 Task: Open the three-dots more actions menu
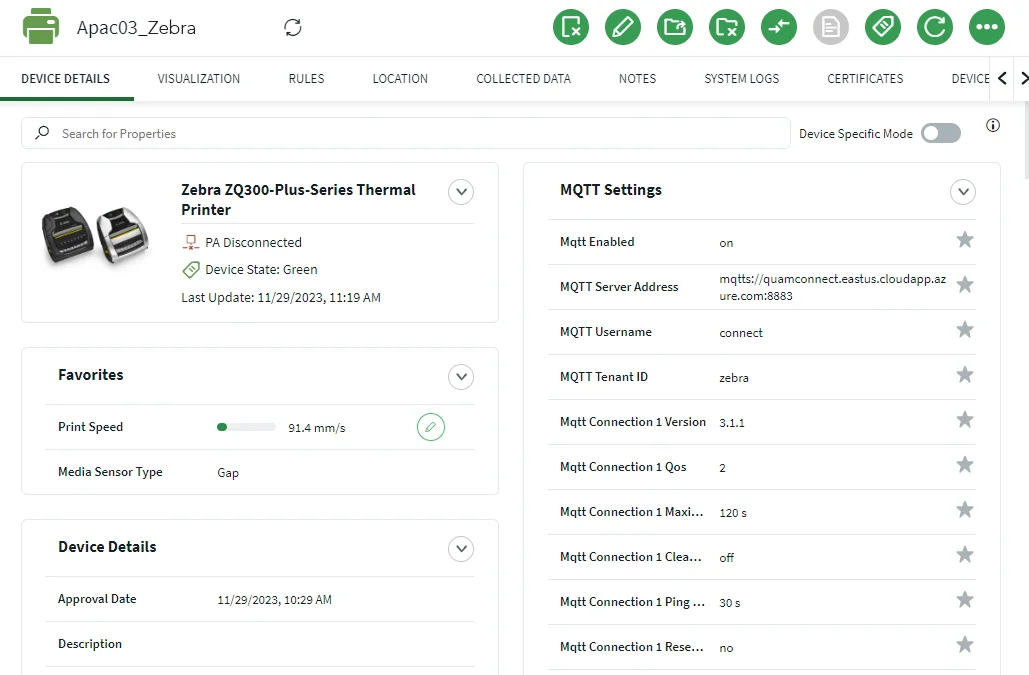[x=987, y=27]
